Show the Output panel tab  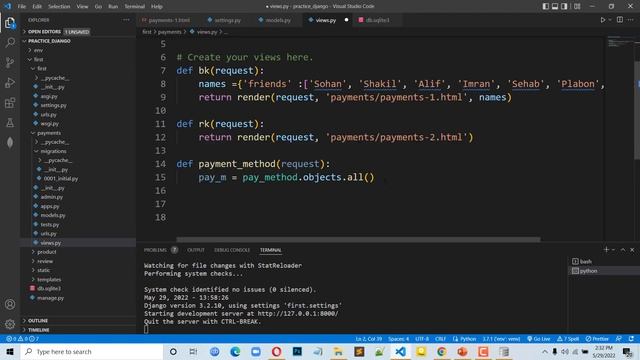tap(196, 250)
